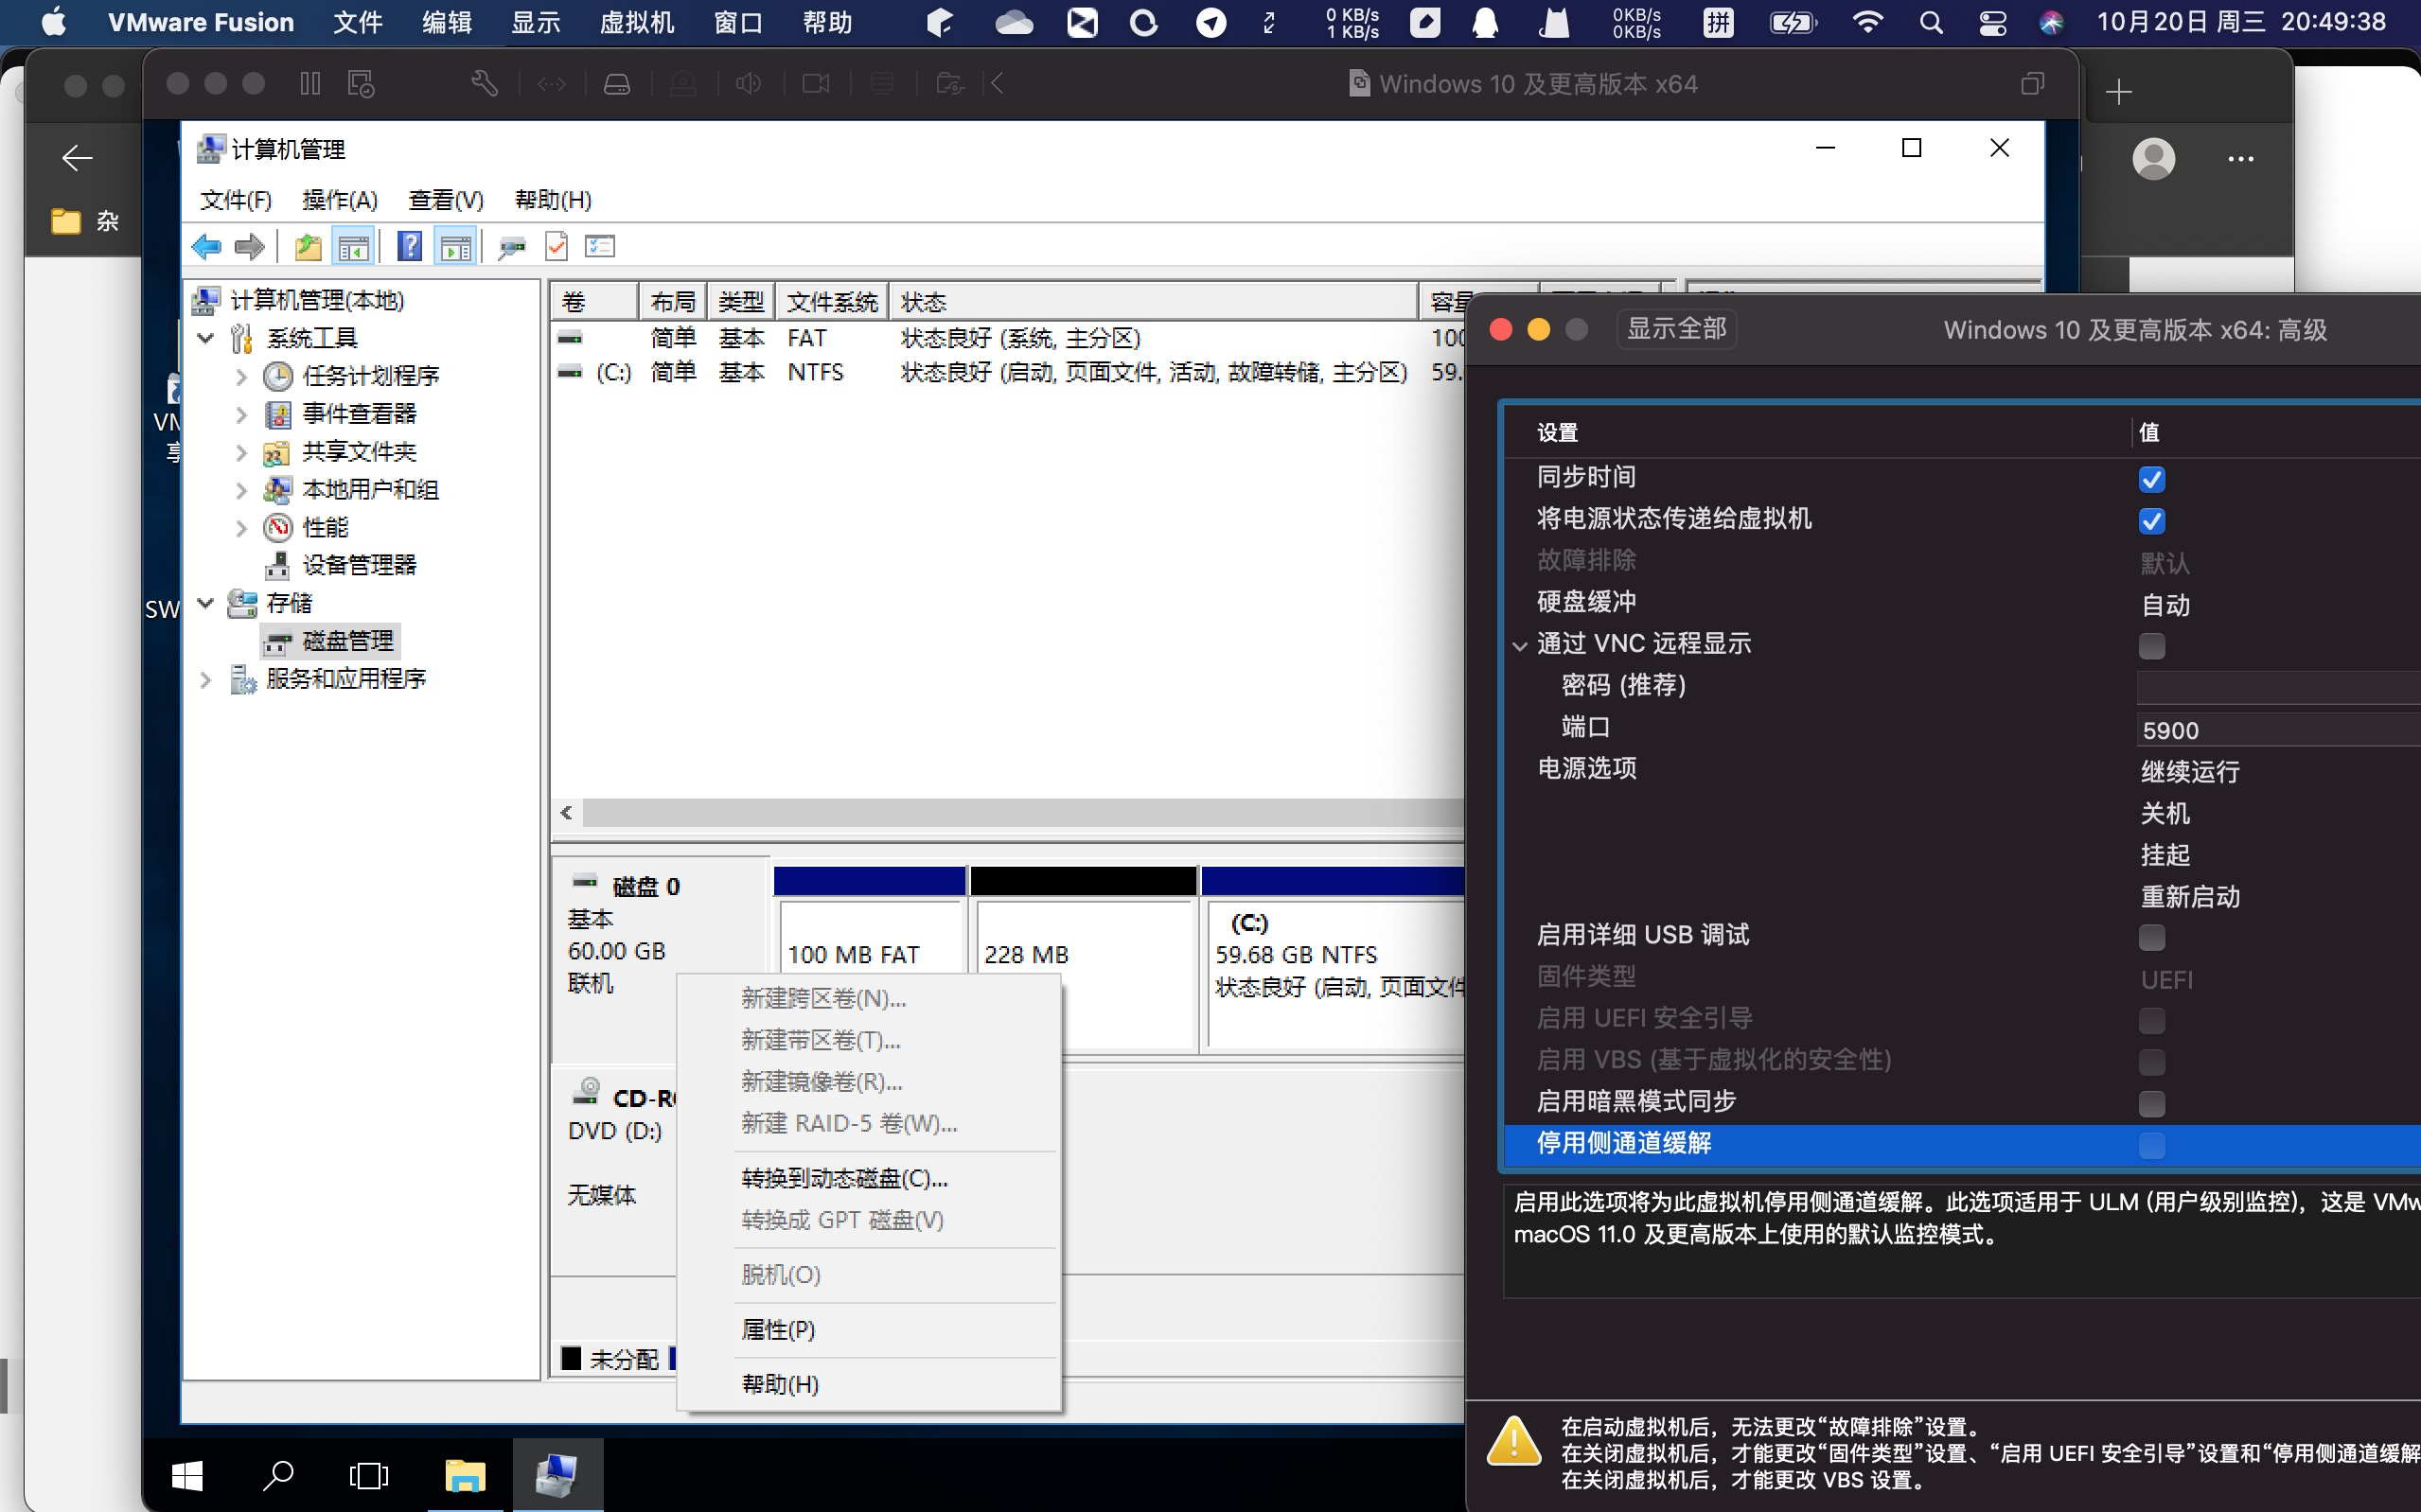
Task: Uncheck the 同步时间 checkbox
Action: 2152,479
